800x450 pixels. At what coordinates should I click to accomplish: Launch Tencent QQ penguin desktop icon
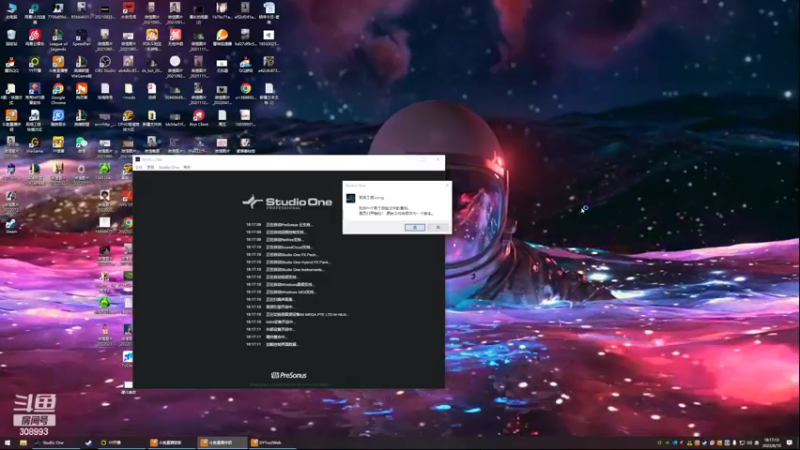[x=11, y=65]
